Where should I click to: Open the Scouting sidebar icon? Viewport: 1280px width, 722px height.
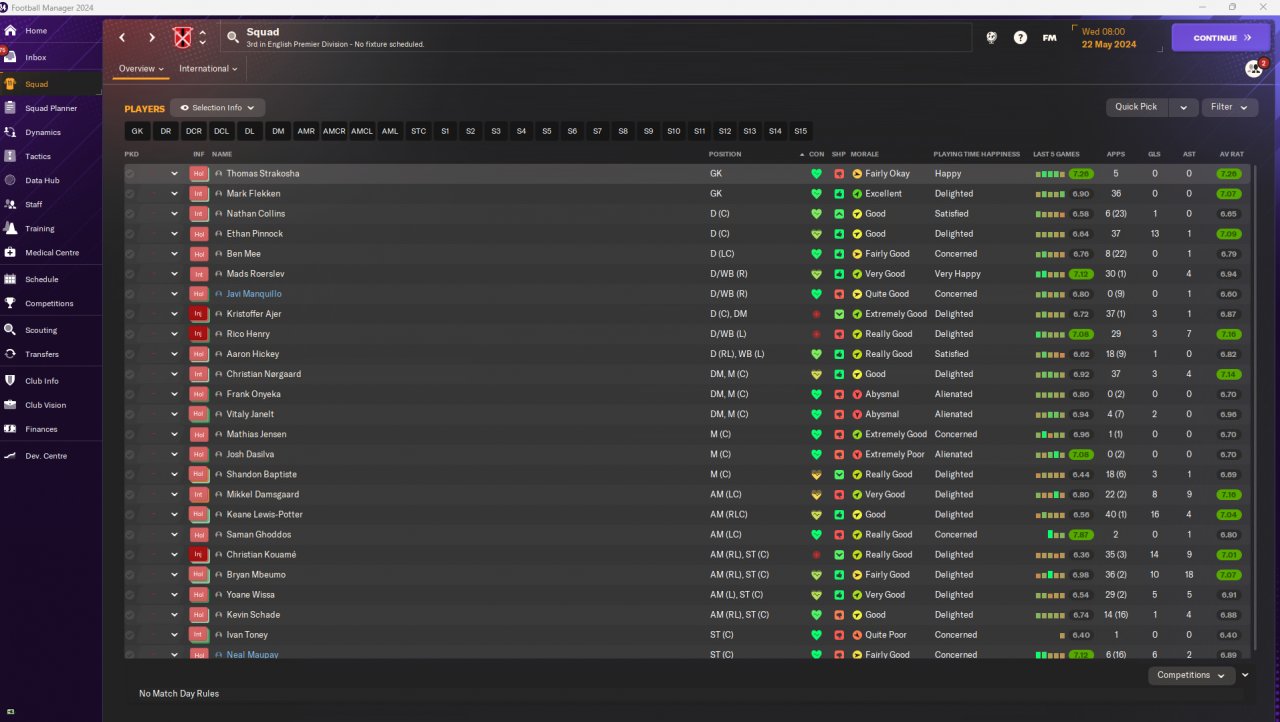tap(10, 330)
